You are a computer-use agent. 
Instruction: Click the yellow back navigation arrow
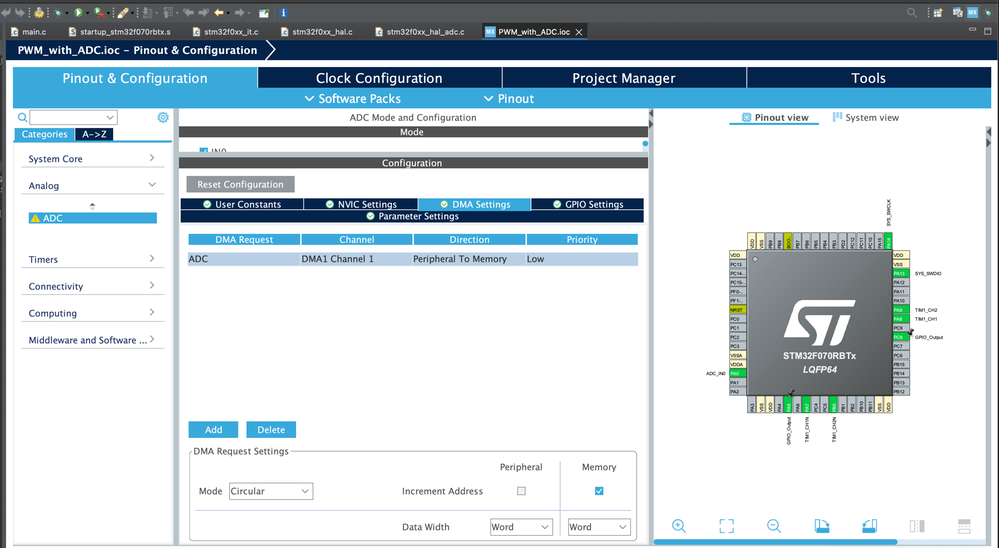(x=219, y=13)
